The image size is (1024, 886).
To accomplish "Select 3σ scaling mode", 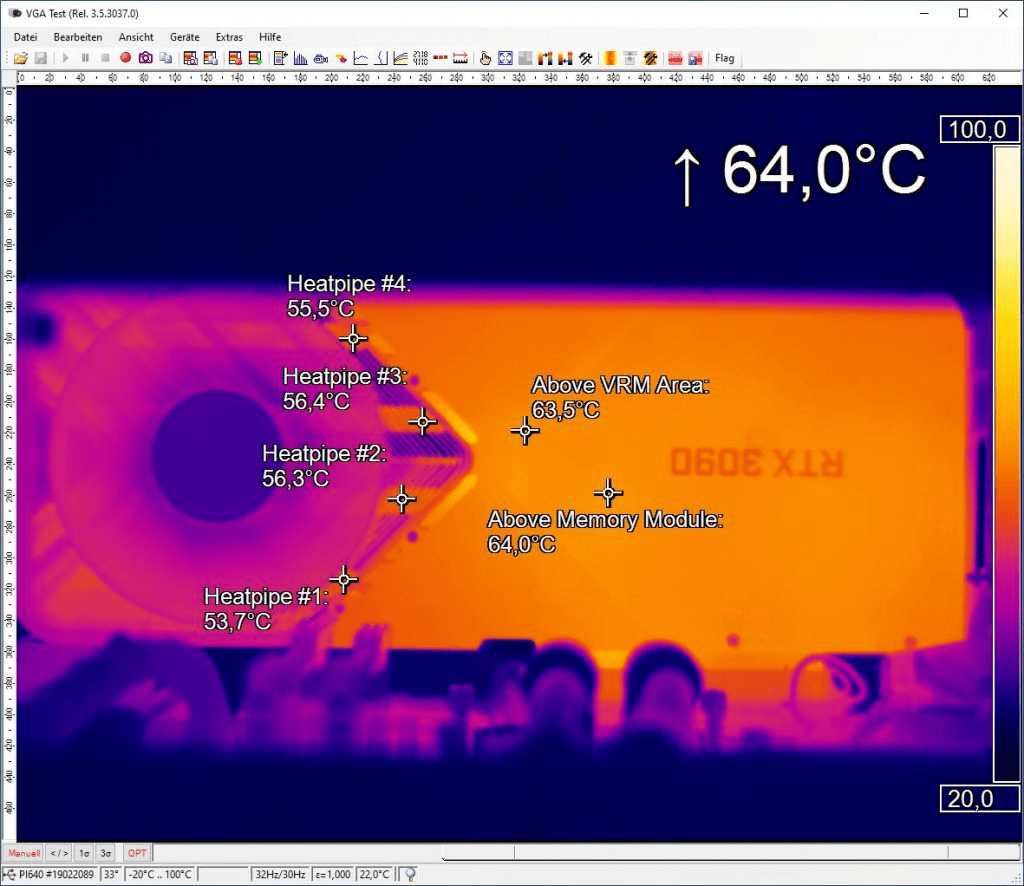I will pyautogui.click(x=105, y=853).
